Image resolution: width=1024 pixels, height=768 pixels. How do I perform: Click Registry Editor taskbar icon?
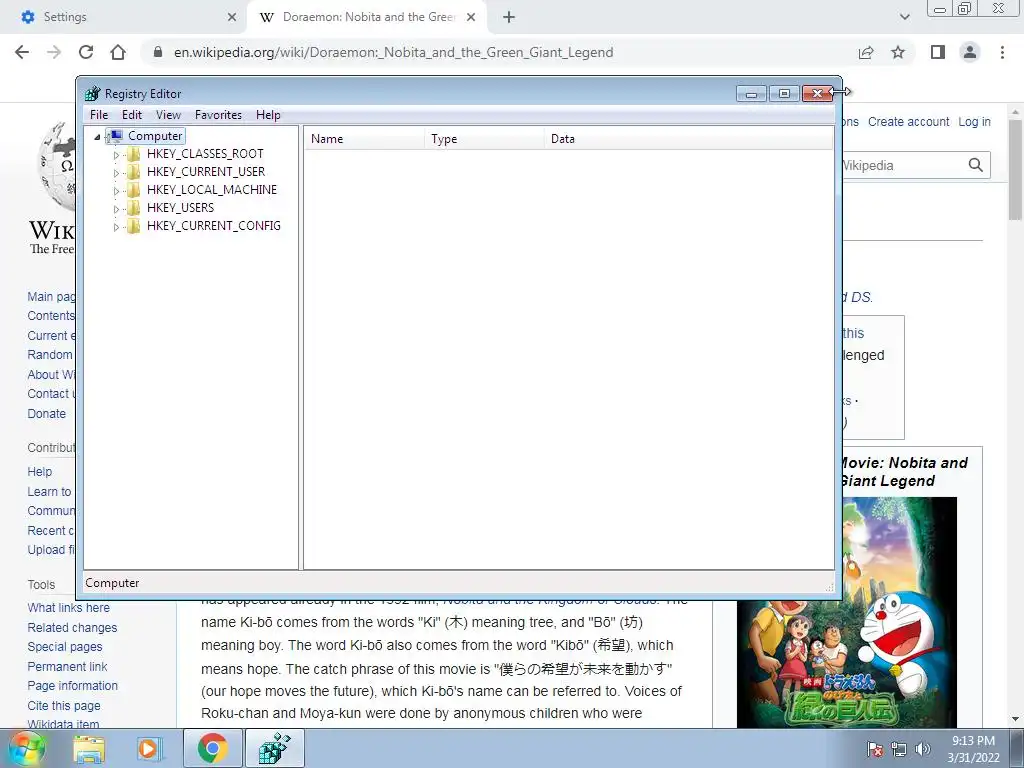point(275,748)
